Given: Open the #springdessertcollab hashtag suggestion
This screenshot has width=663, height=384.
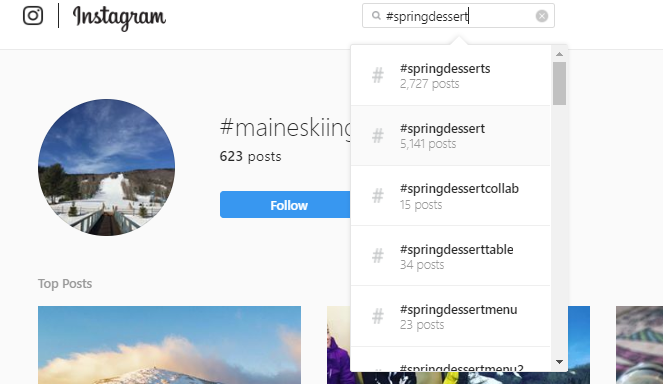Looking at the screenshot, I should [451, 196].
